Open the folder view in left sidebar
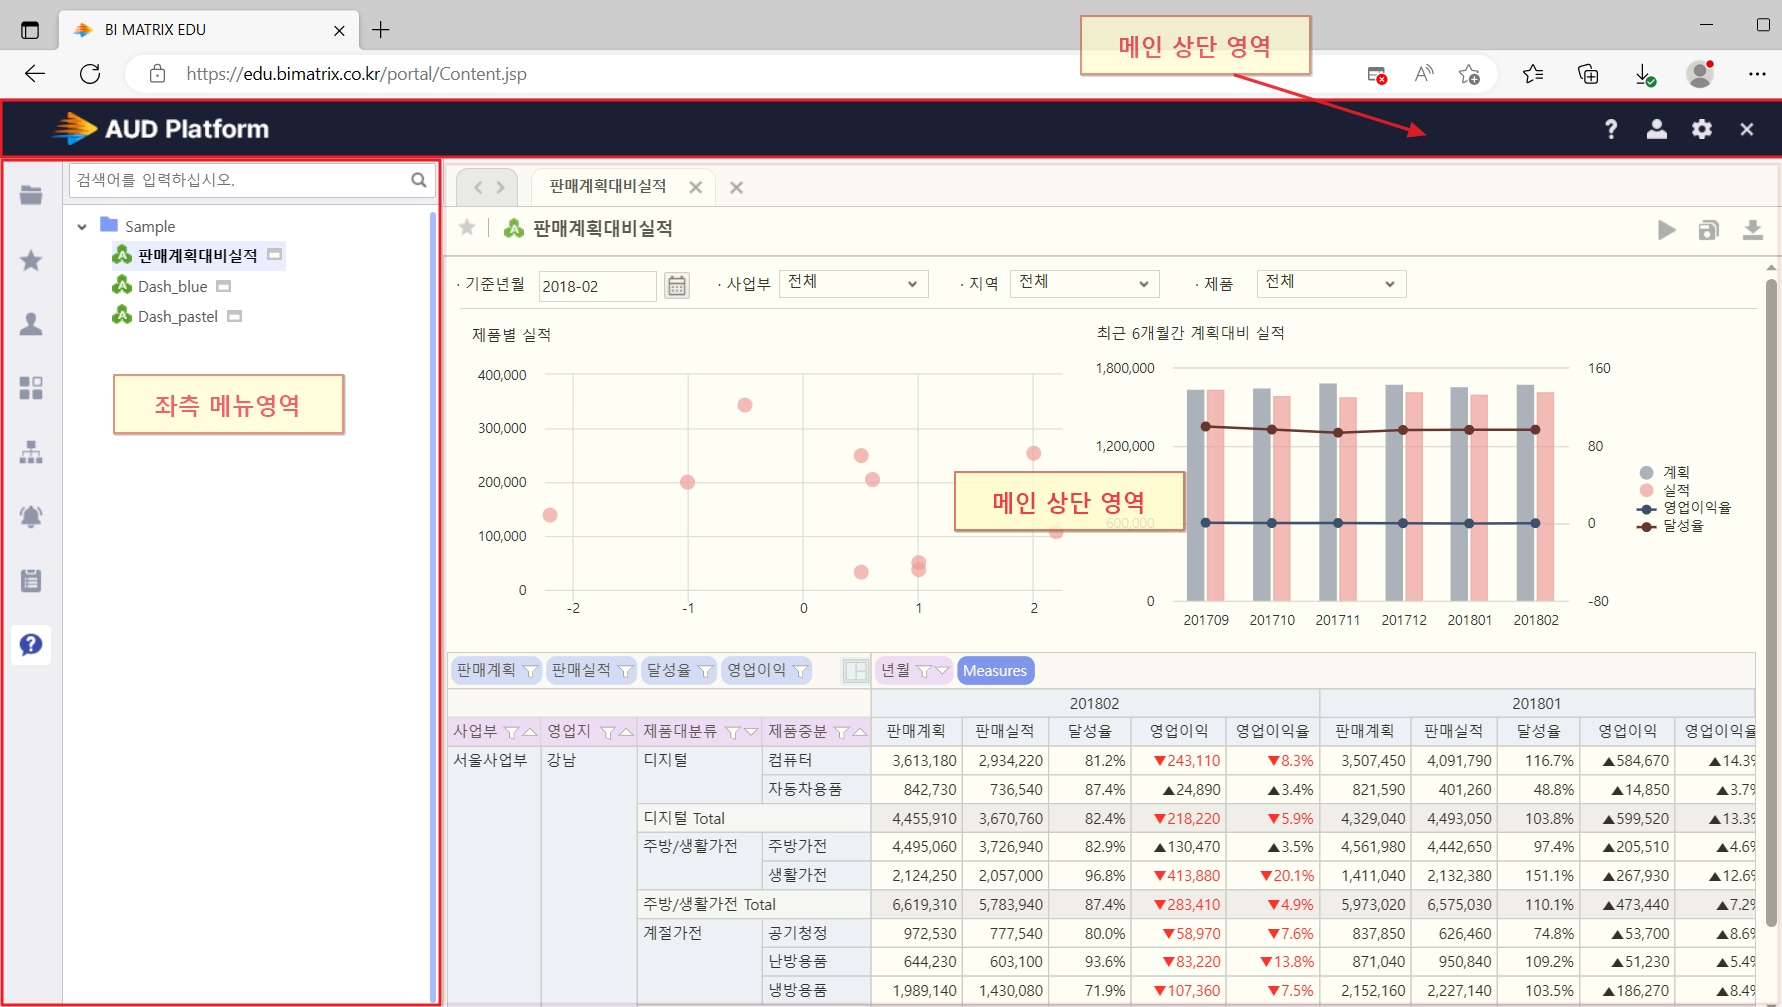The image size is (1782, 1007). tap(31, 195)
